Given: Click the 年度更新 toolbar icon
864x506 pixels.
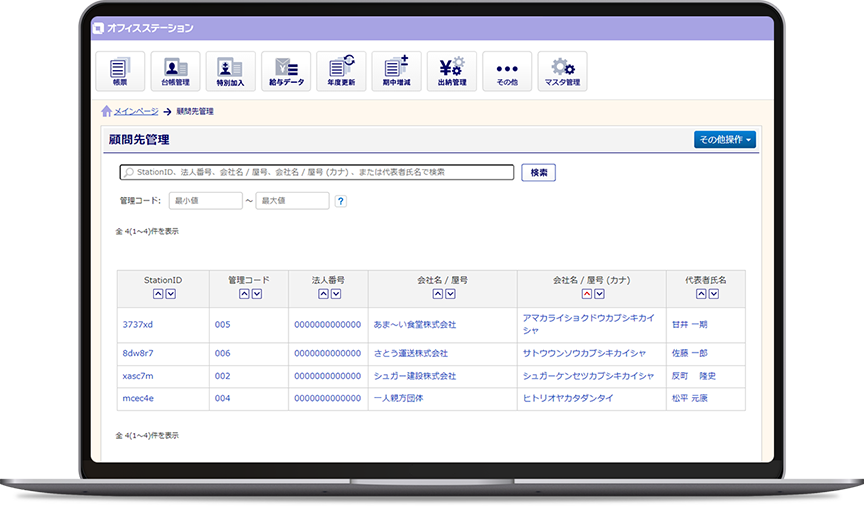Looking at the screenshot, I should click(x=341, y=71).
